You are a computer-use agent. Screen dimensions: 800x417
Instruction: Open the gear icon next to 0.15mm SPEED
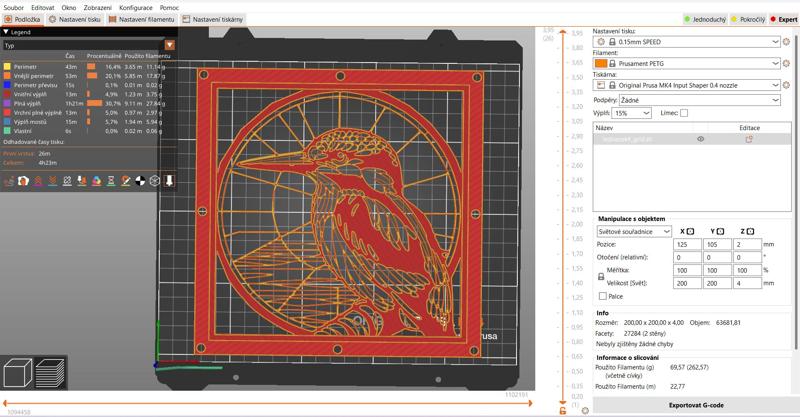[786, 42]
